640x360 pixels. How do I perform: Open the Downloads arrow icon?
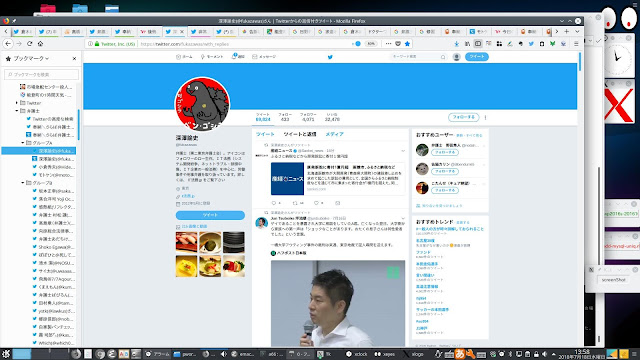click(x=456, y=44)
